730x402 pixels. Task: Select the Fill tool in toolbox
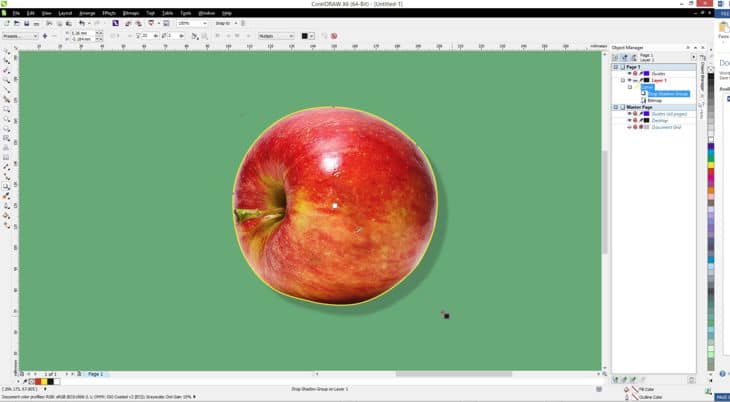7,216
